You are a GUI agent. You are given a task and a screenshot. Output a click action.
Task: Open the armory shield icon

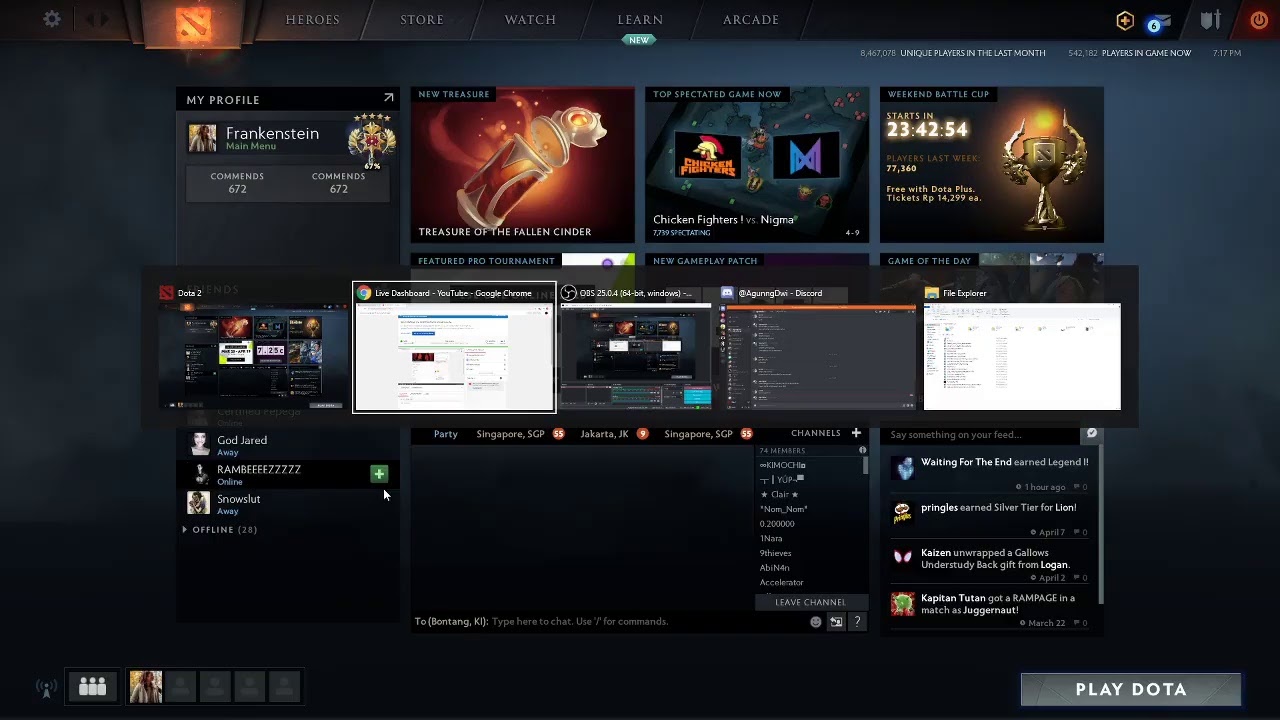[x=1210, y=20]
